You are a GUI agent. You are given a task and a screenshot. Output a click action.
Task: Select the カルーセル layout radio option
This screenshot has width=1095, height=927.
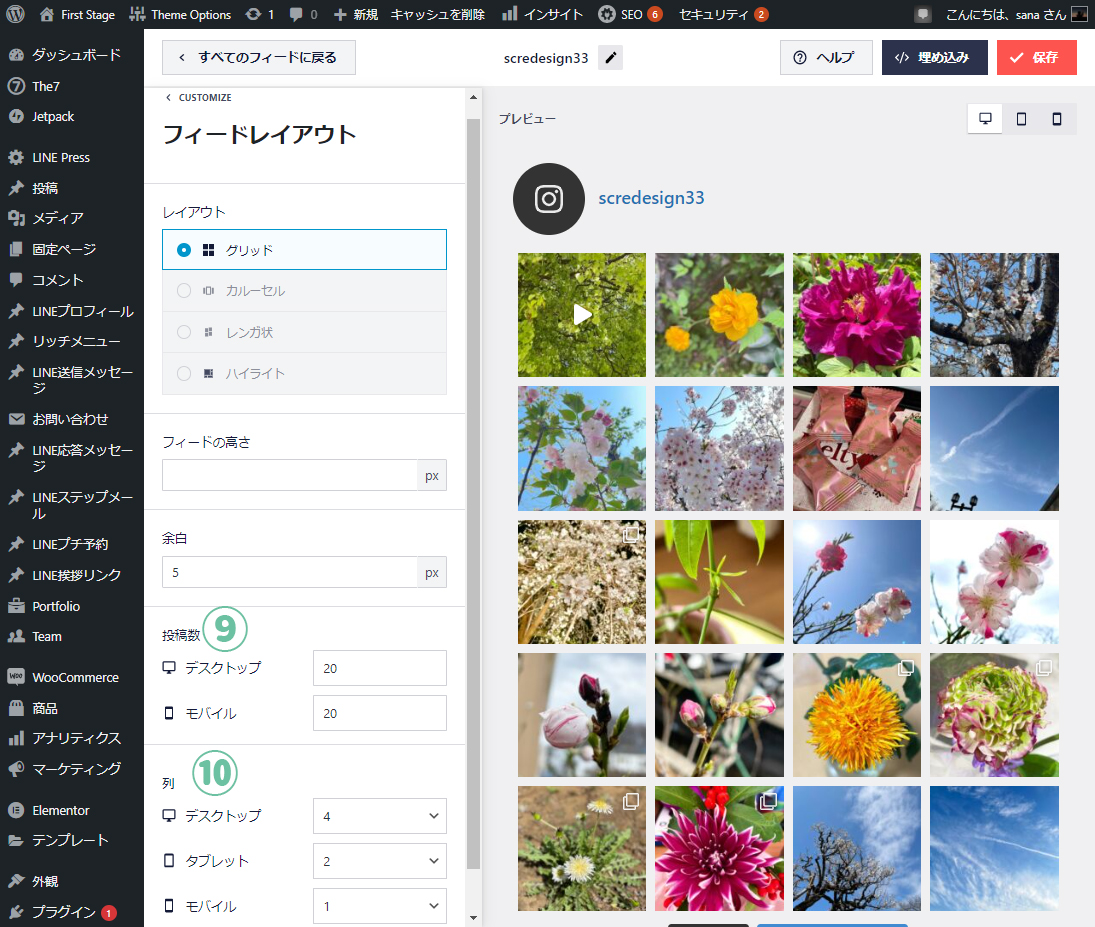[x=184, y=291]
